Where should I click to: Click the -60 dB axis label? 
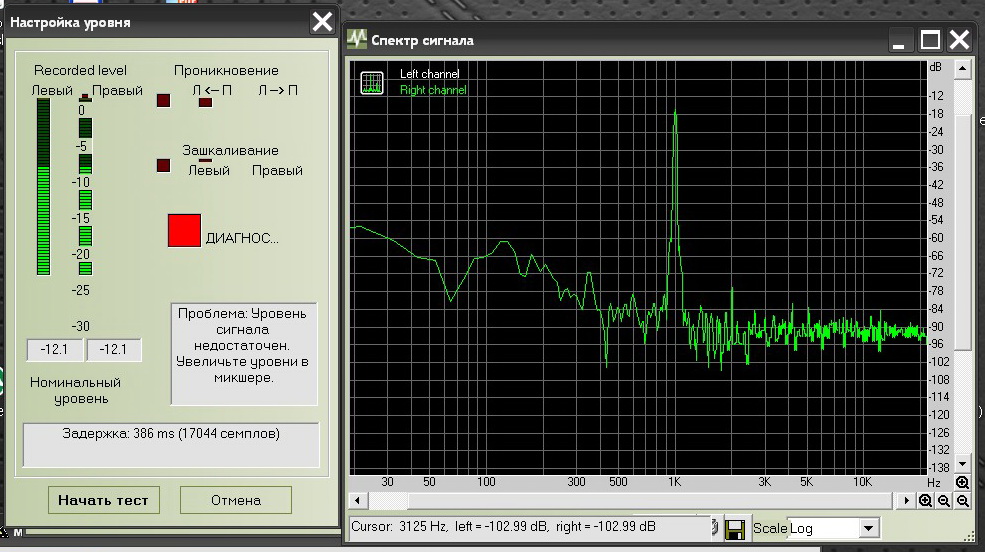coord(936,237)
